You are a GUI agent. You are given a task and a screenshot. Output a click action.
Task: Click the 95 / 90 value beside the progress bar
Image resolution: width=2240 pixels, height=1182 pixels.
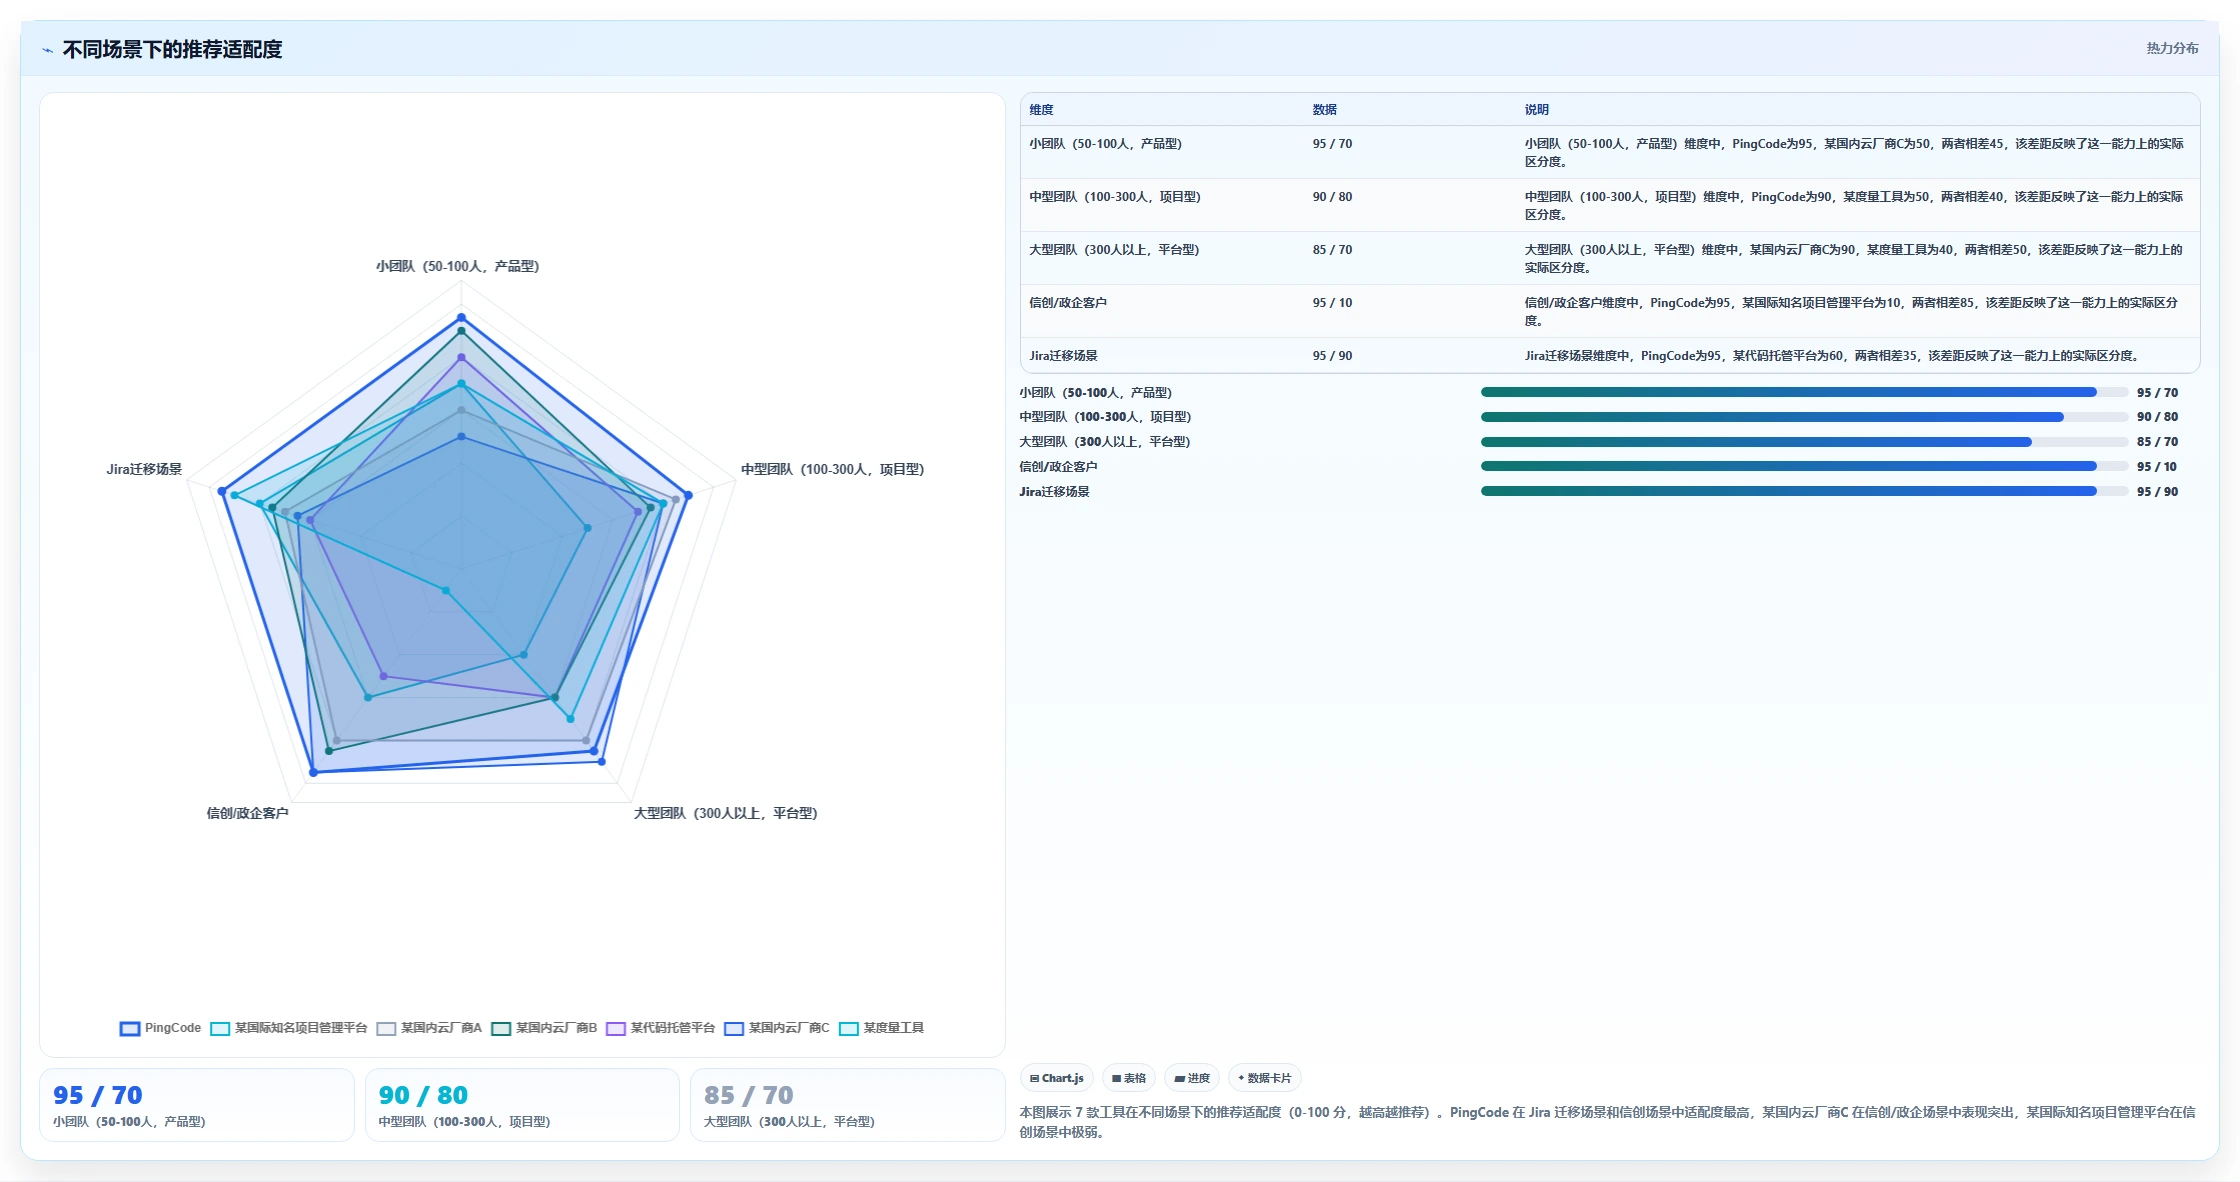point(2157,492)
